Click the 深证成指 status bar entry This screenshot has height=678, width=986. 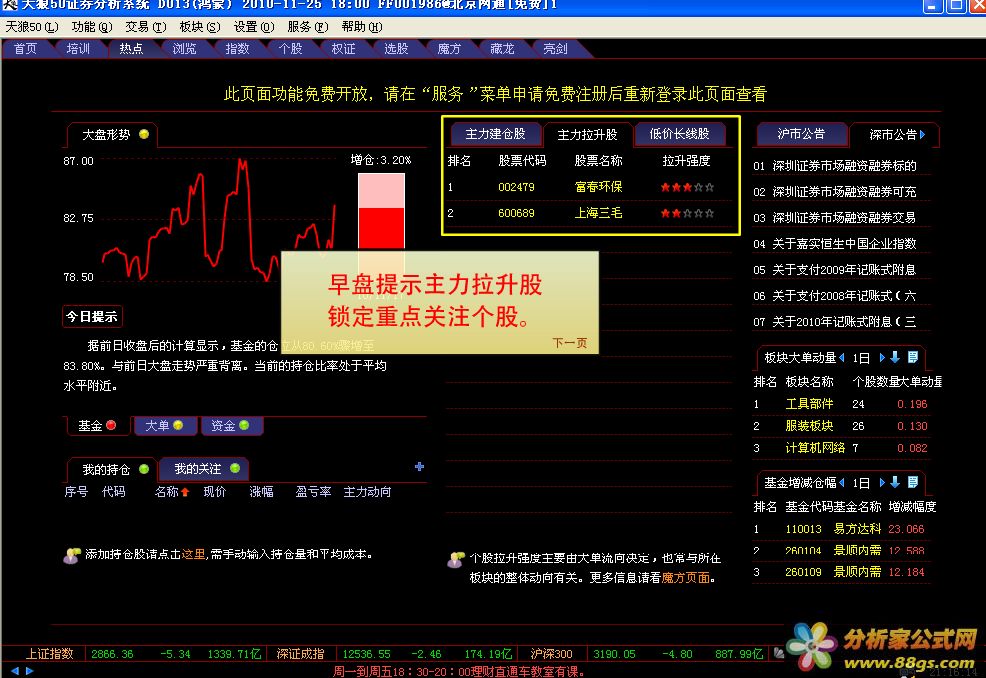click(x=300, y=654)
